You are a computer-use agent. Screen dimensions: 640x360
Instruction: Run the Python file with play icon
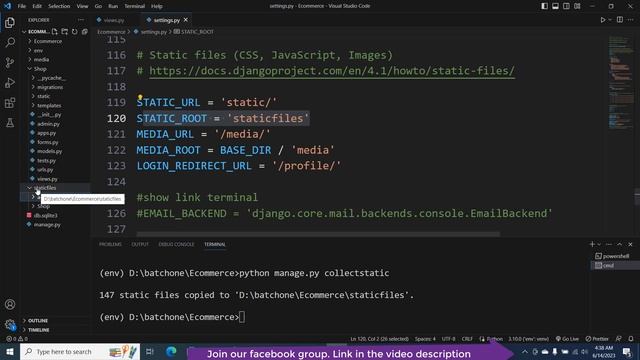coord(602,20)
